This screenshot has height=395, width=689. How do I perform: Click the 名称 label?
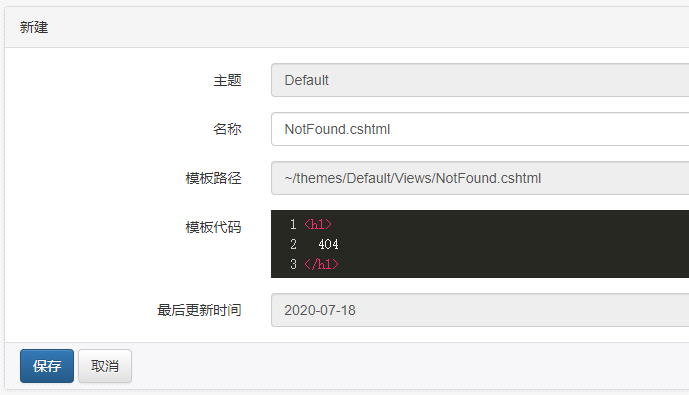click(227, 129)
